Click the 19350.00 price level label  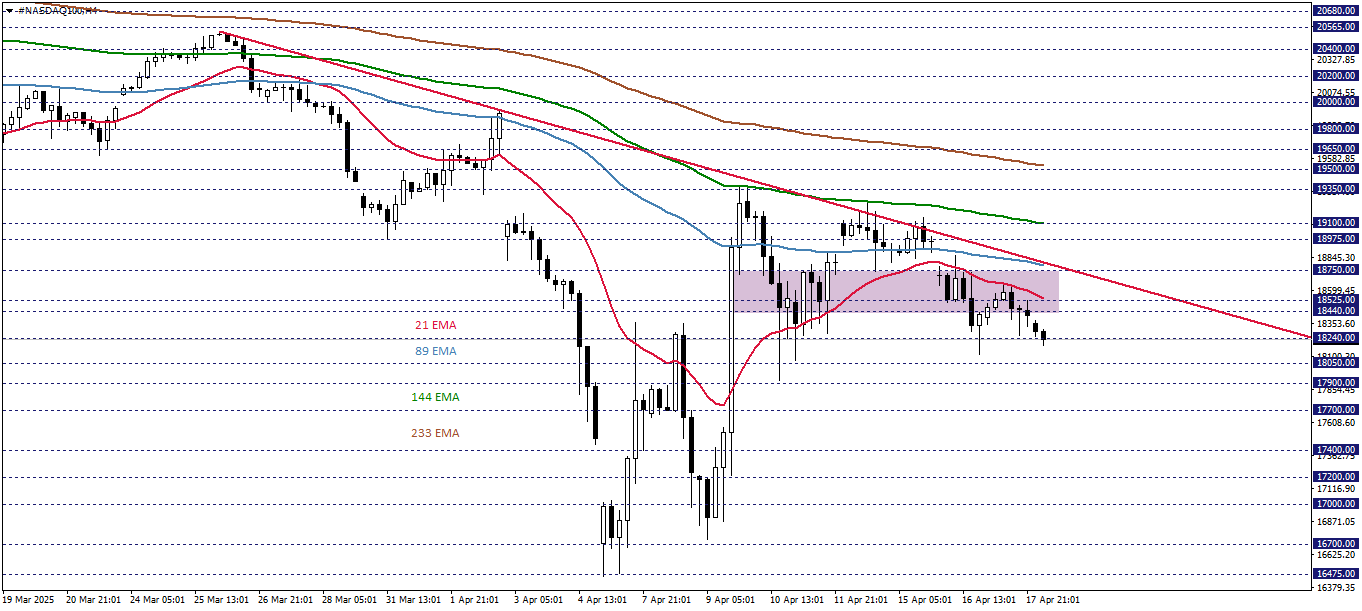(x=1336, y=188)
